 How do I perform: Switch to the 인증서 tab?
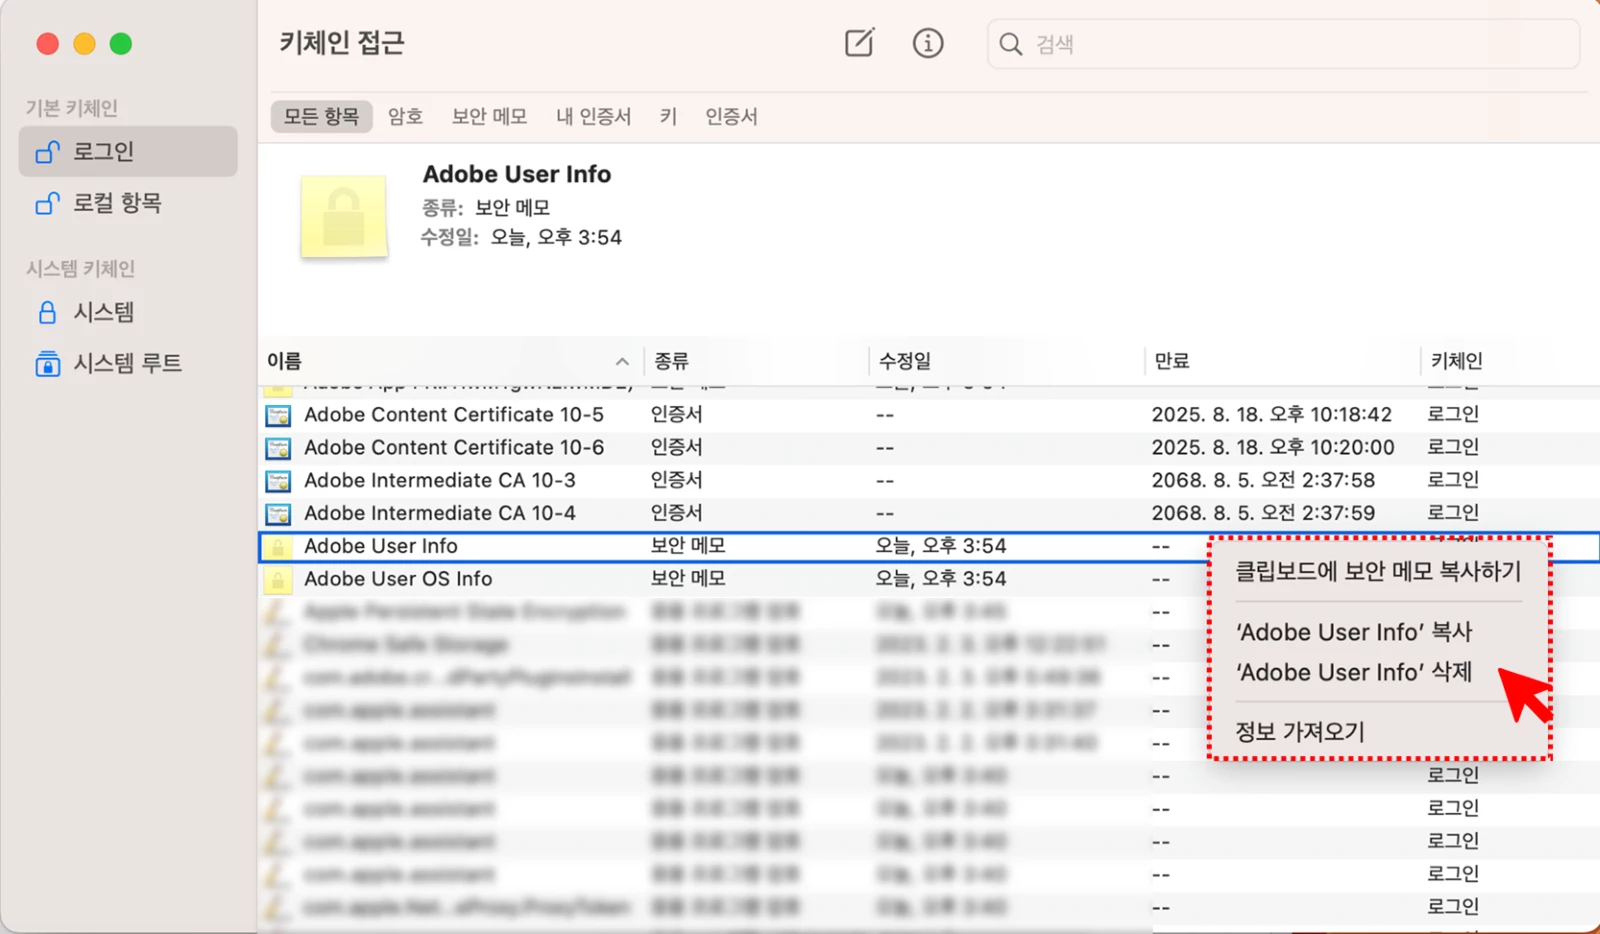pyautogui.click(x=731, y=117)
